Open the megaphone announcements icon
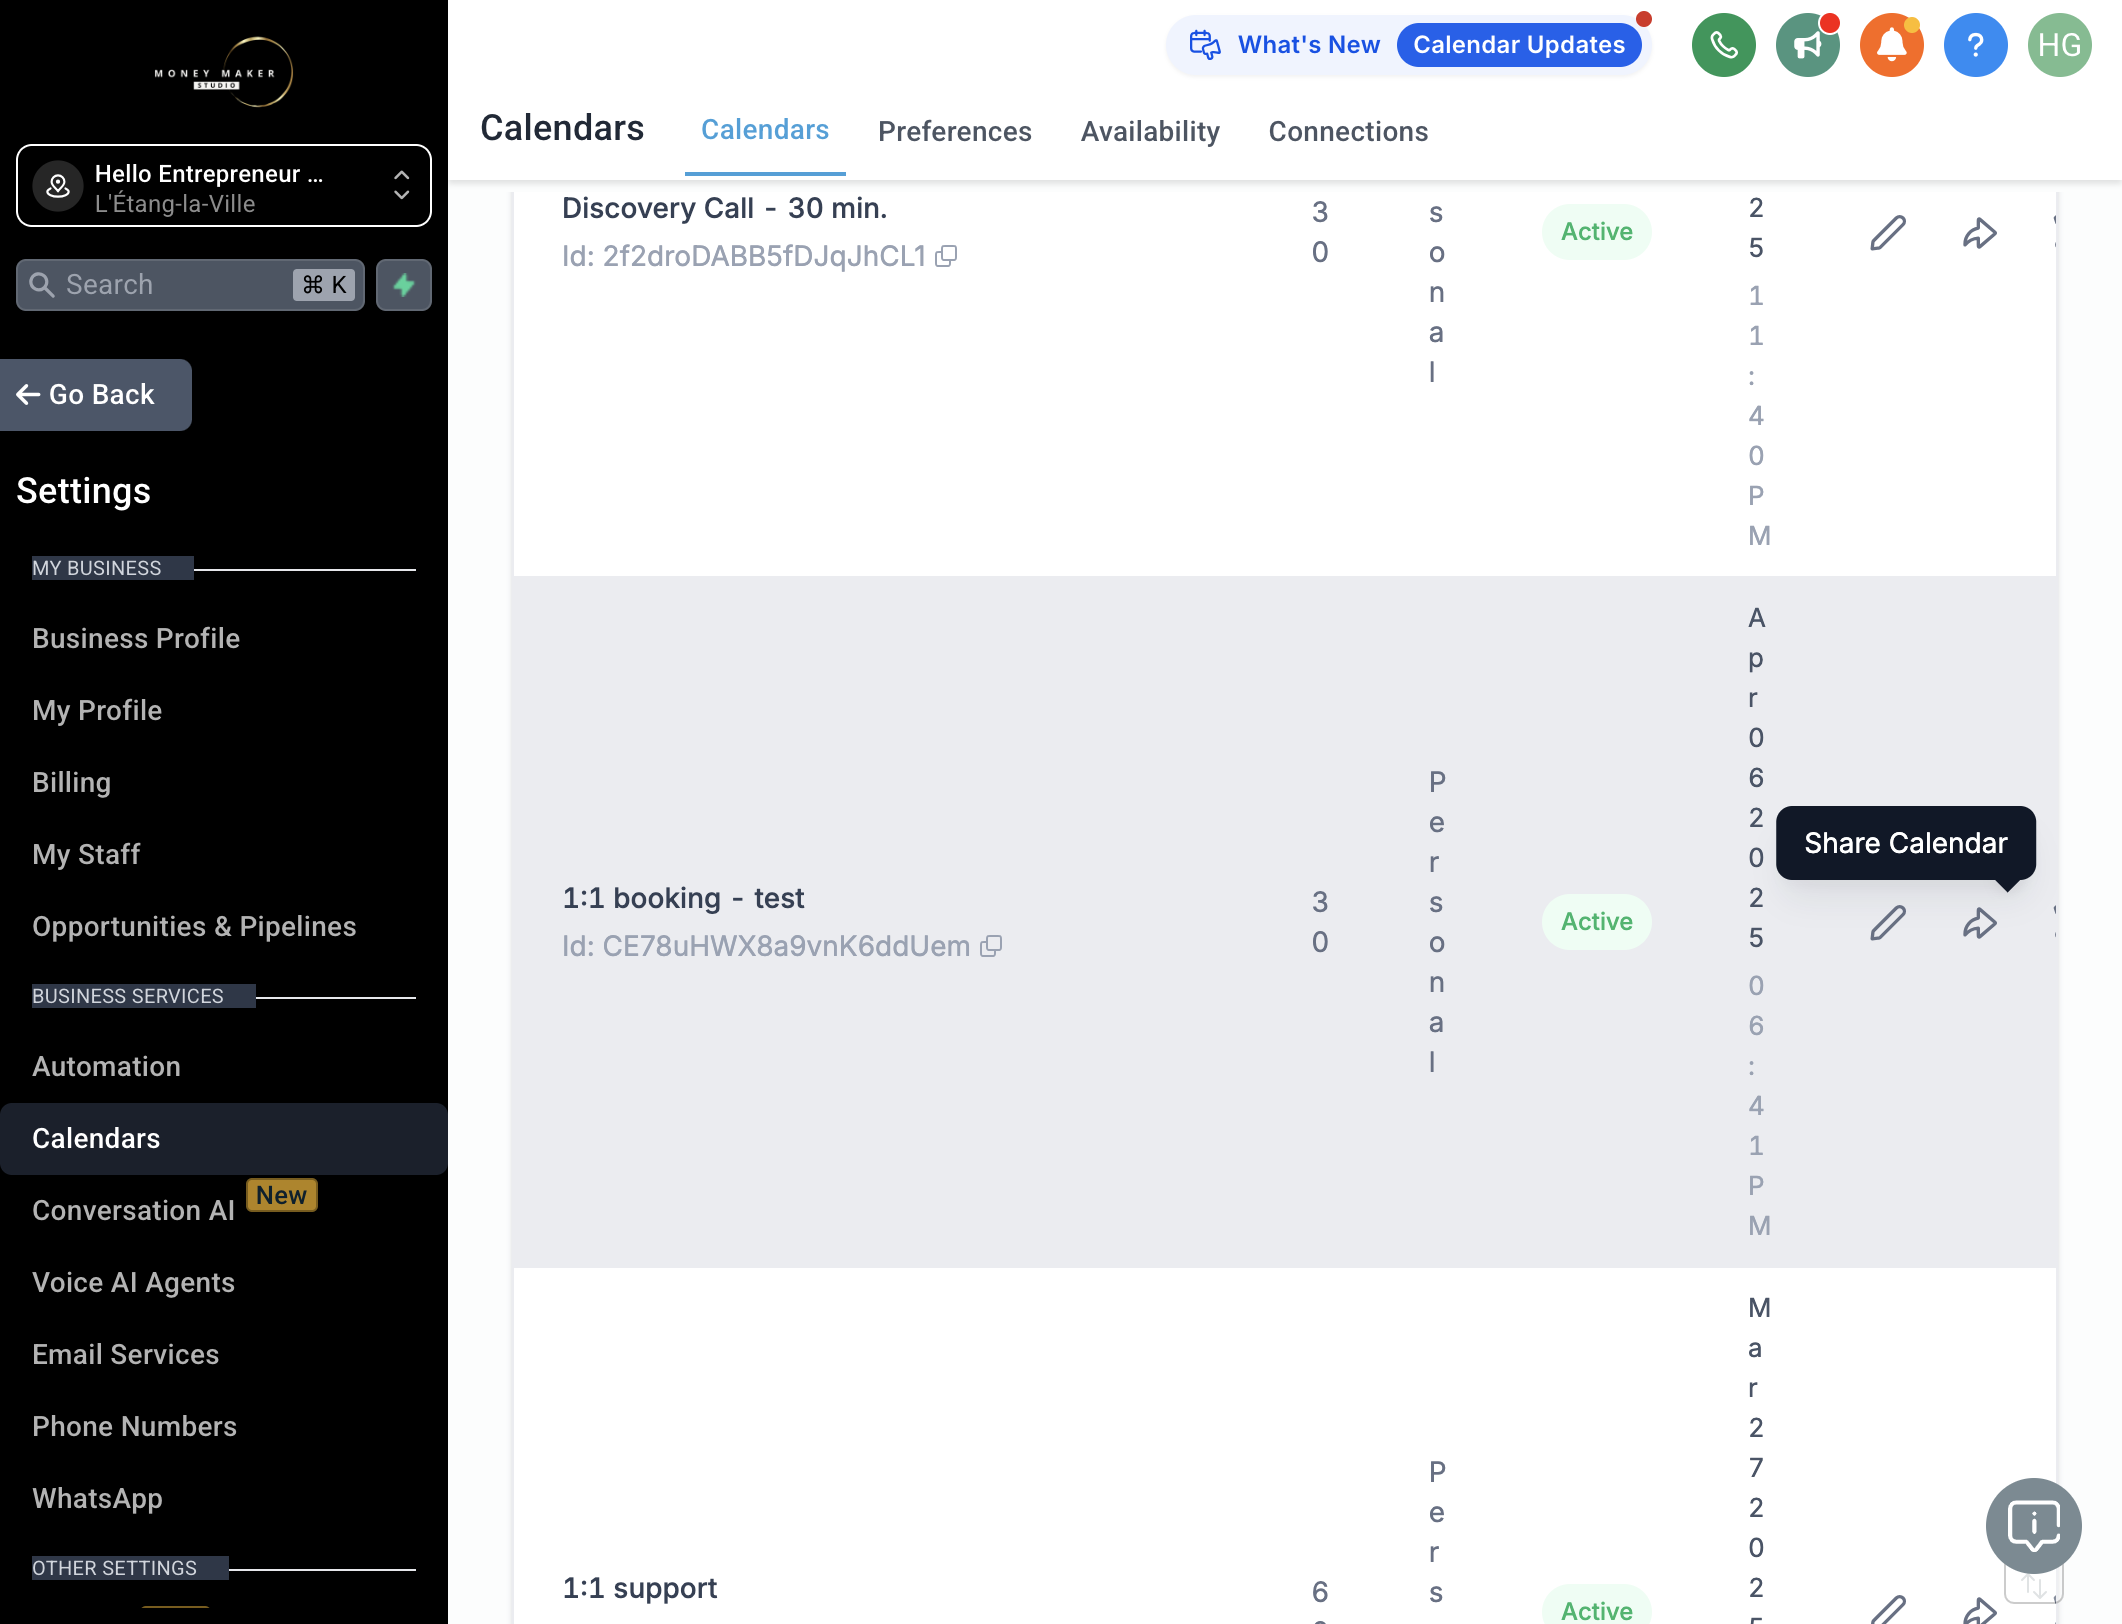2122x1624 pixels. pyautogui.click(x=1807, y=45)
